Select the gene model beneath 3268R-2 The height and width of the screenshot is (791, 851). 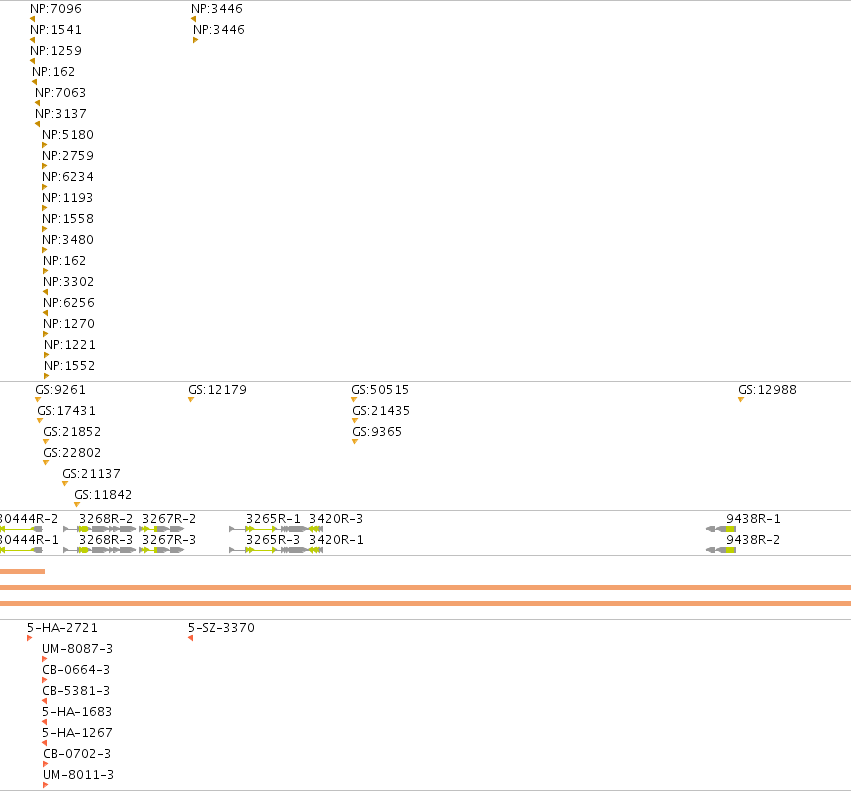100,529
